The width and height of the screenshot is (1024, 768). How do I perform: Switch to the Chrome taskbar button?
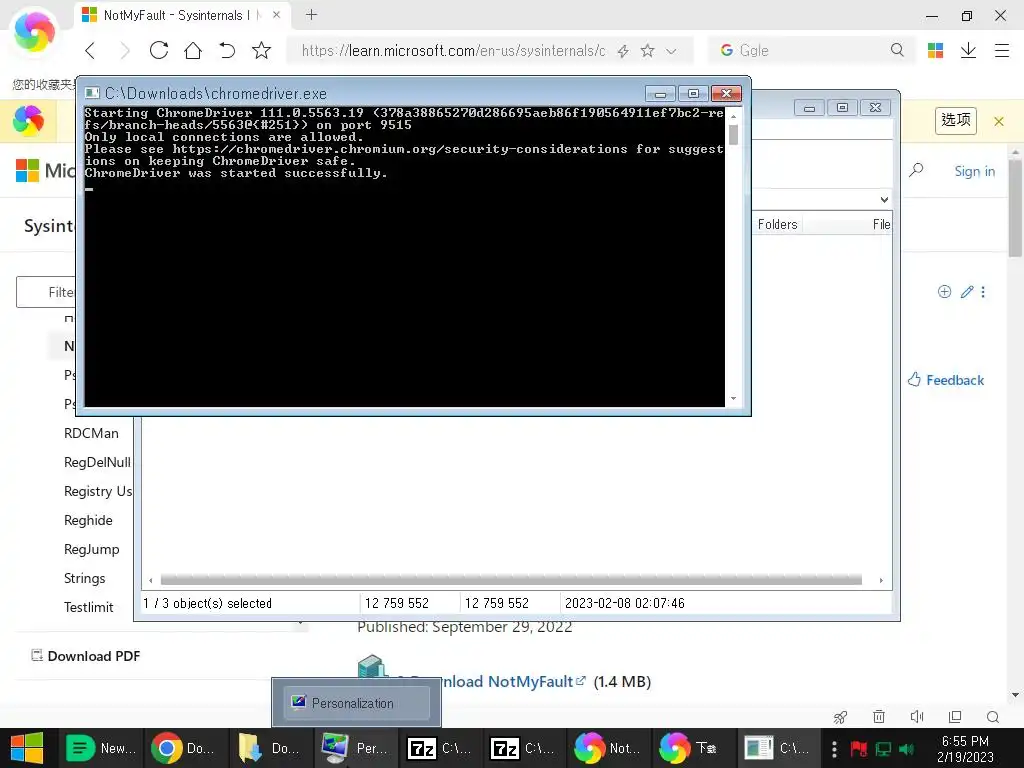tap(185, 748)
